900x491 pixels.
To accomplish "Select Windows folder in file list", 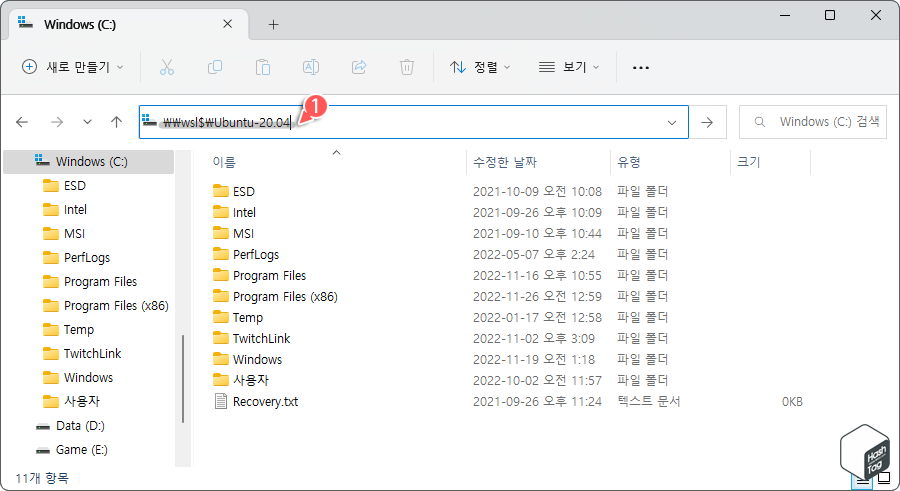I will tap(257, 359).
